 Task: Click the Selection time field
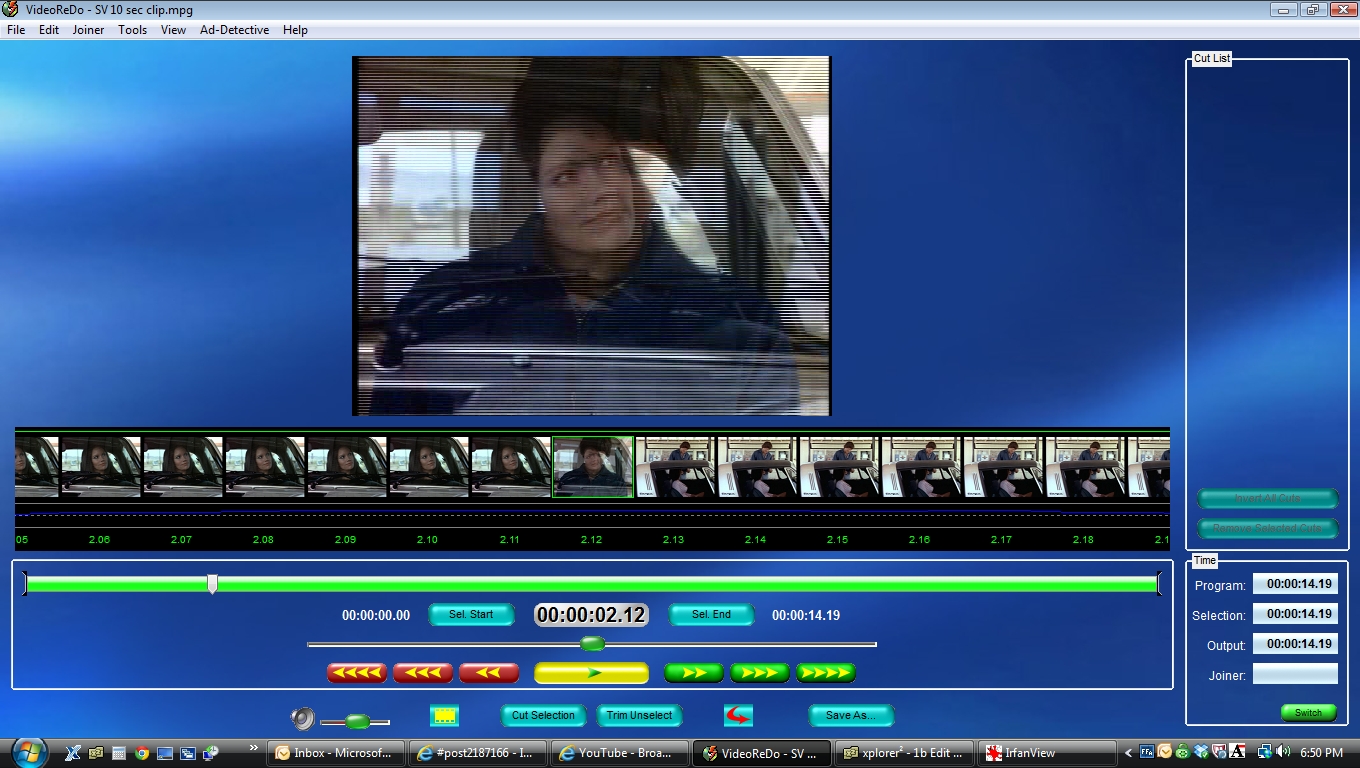pos(1295,614)
